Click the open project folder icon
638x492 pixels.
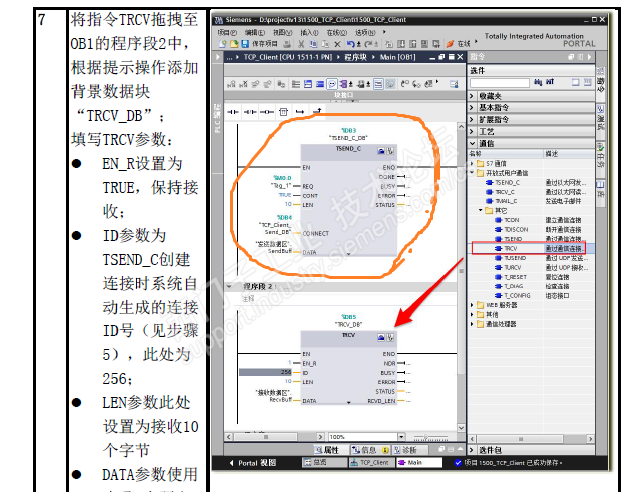tap(234, 44)
